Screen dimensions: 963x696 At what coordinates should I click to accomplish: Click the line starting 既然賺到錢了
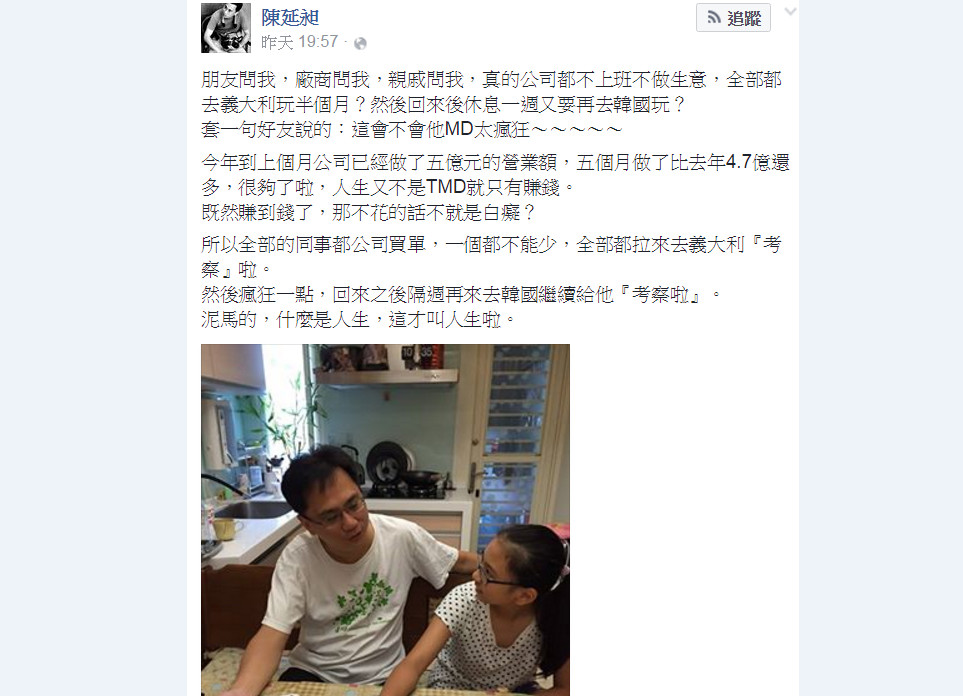coord(368,213)
